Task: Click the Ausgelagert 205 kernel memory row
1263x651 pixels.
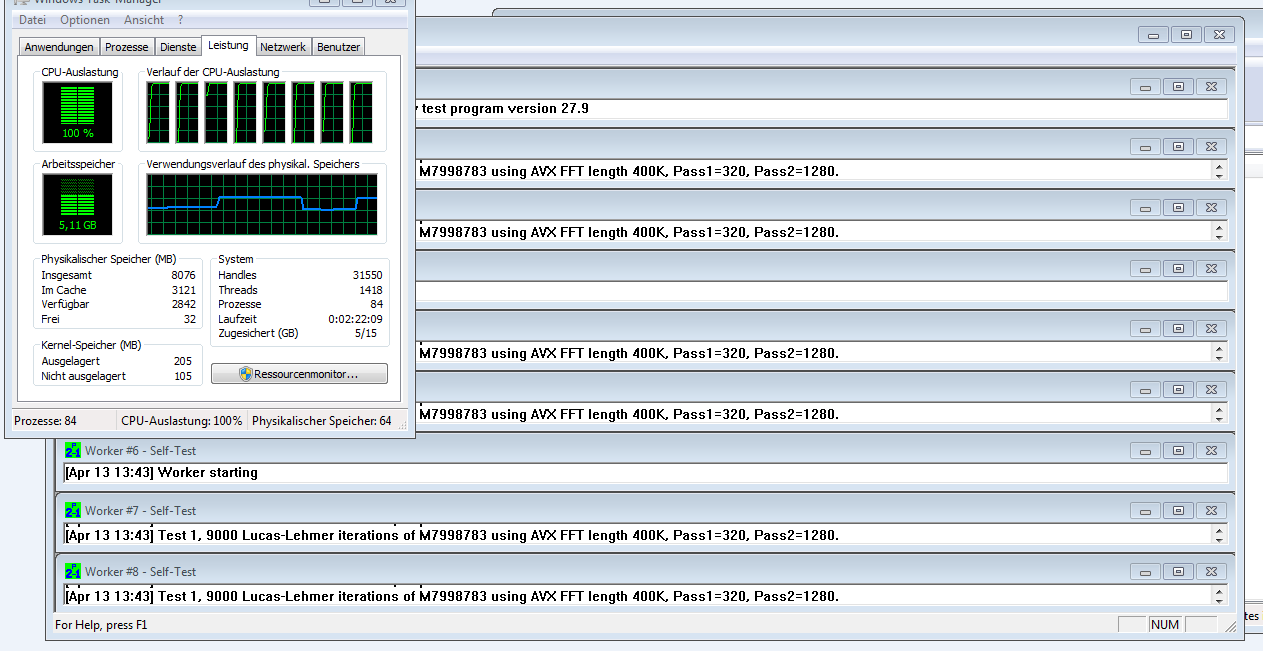Action: click(x=118, y=361)
